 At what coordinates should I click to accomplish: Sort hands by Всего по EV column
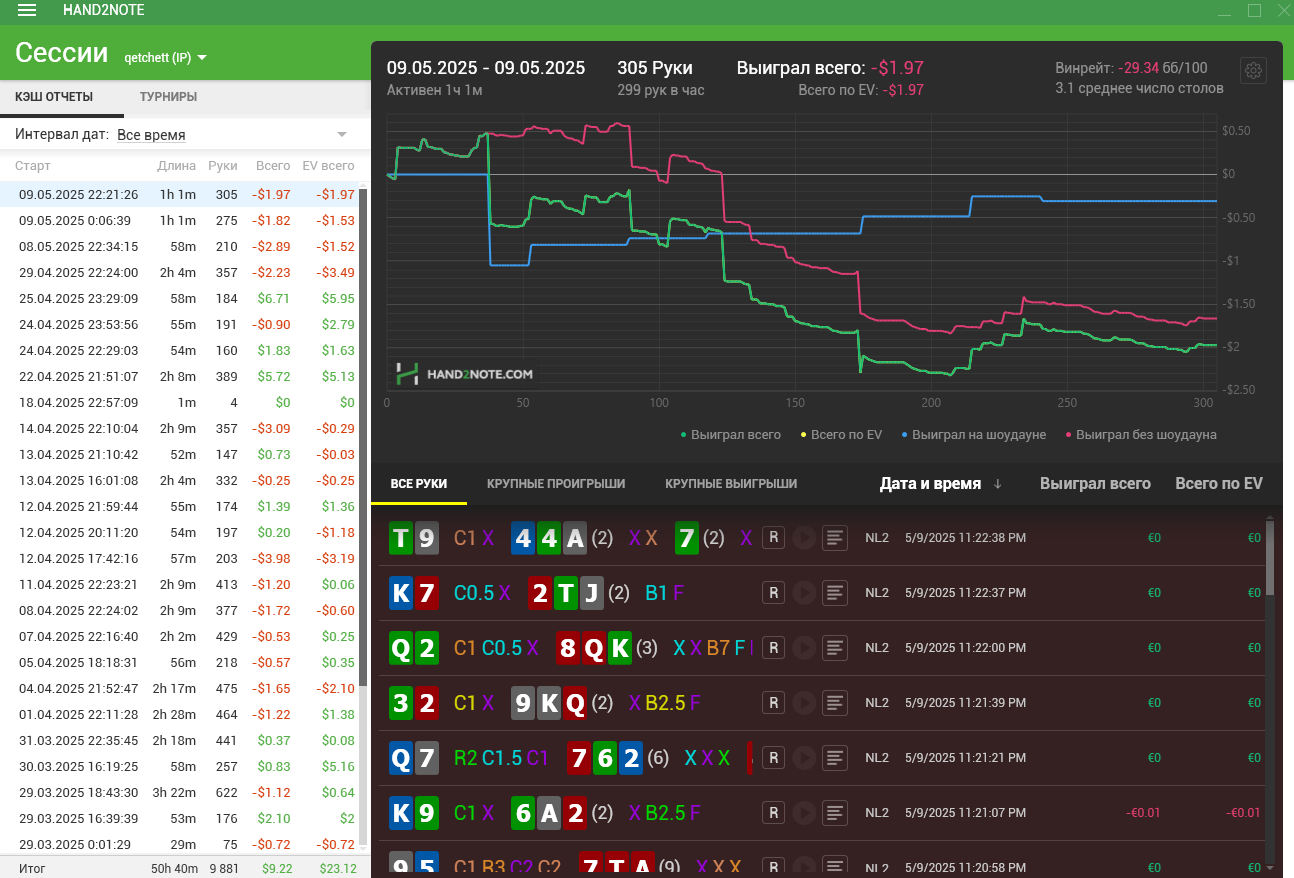tap(1219, 484)
